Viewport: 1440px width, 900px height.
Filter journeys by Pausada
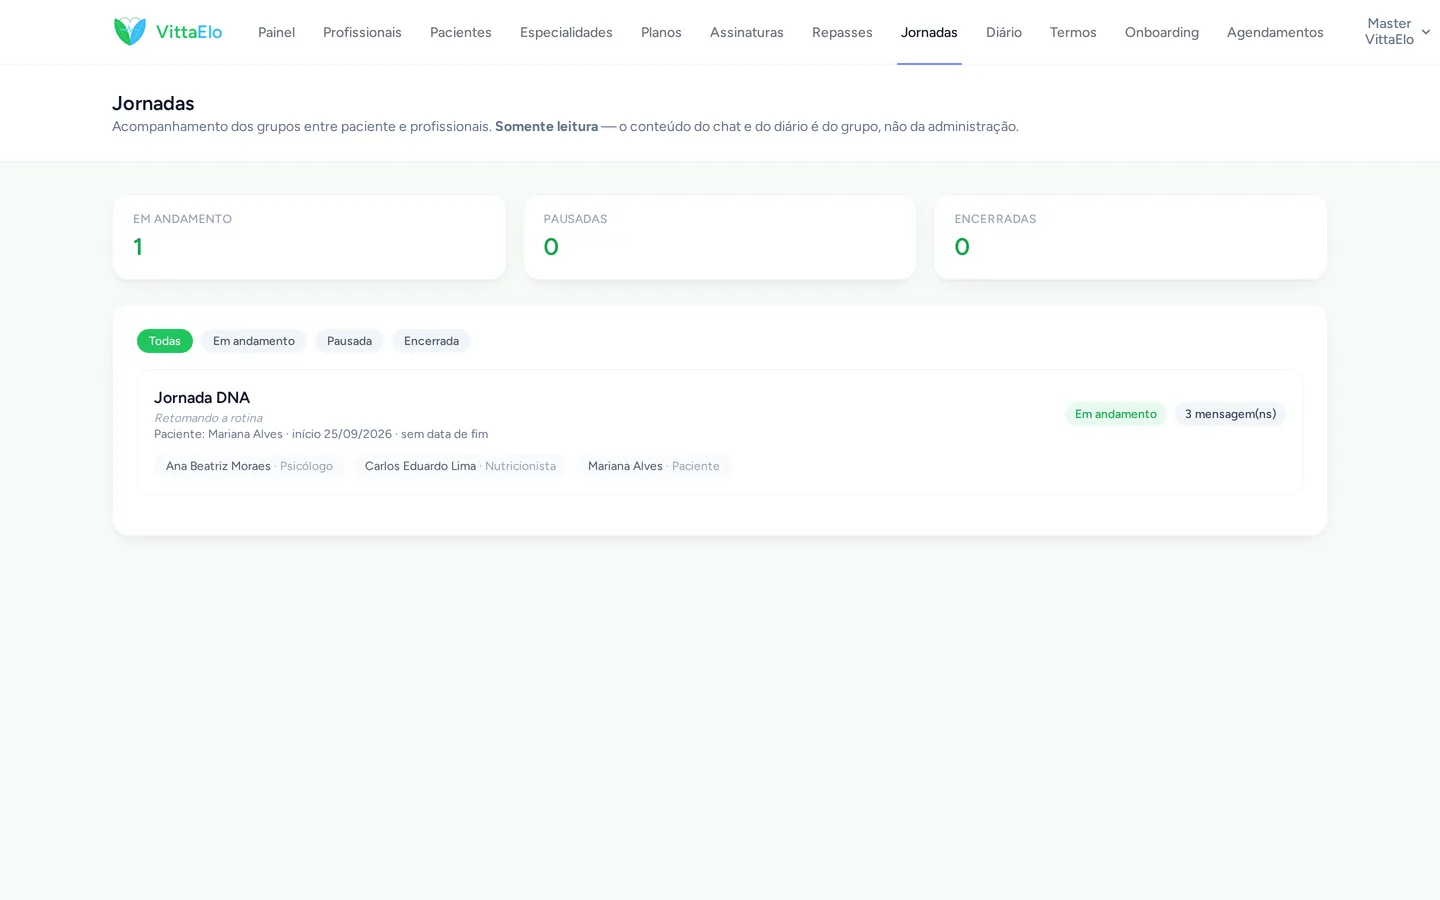point(349,341)
